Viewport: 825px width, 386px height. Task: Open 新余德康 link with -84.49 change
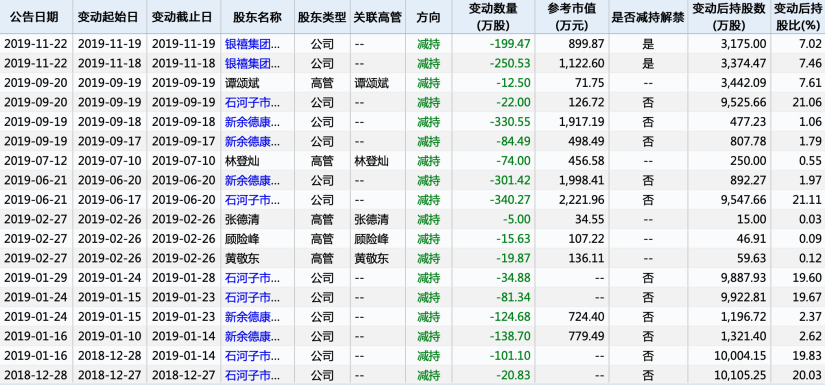[252, 141]
